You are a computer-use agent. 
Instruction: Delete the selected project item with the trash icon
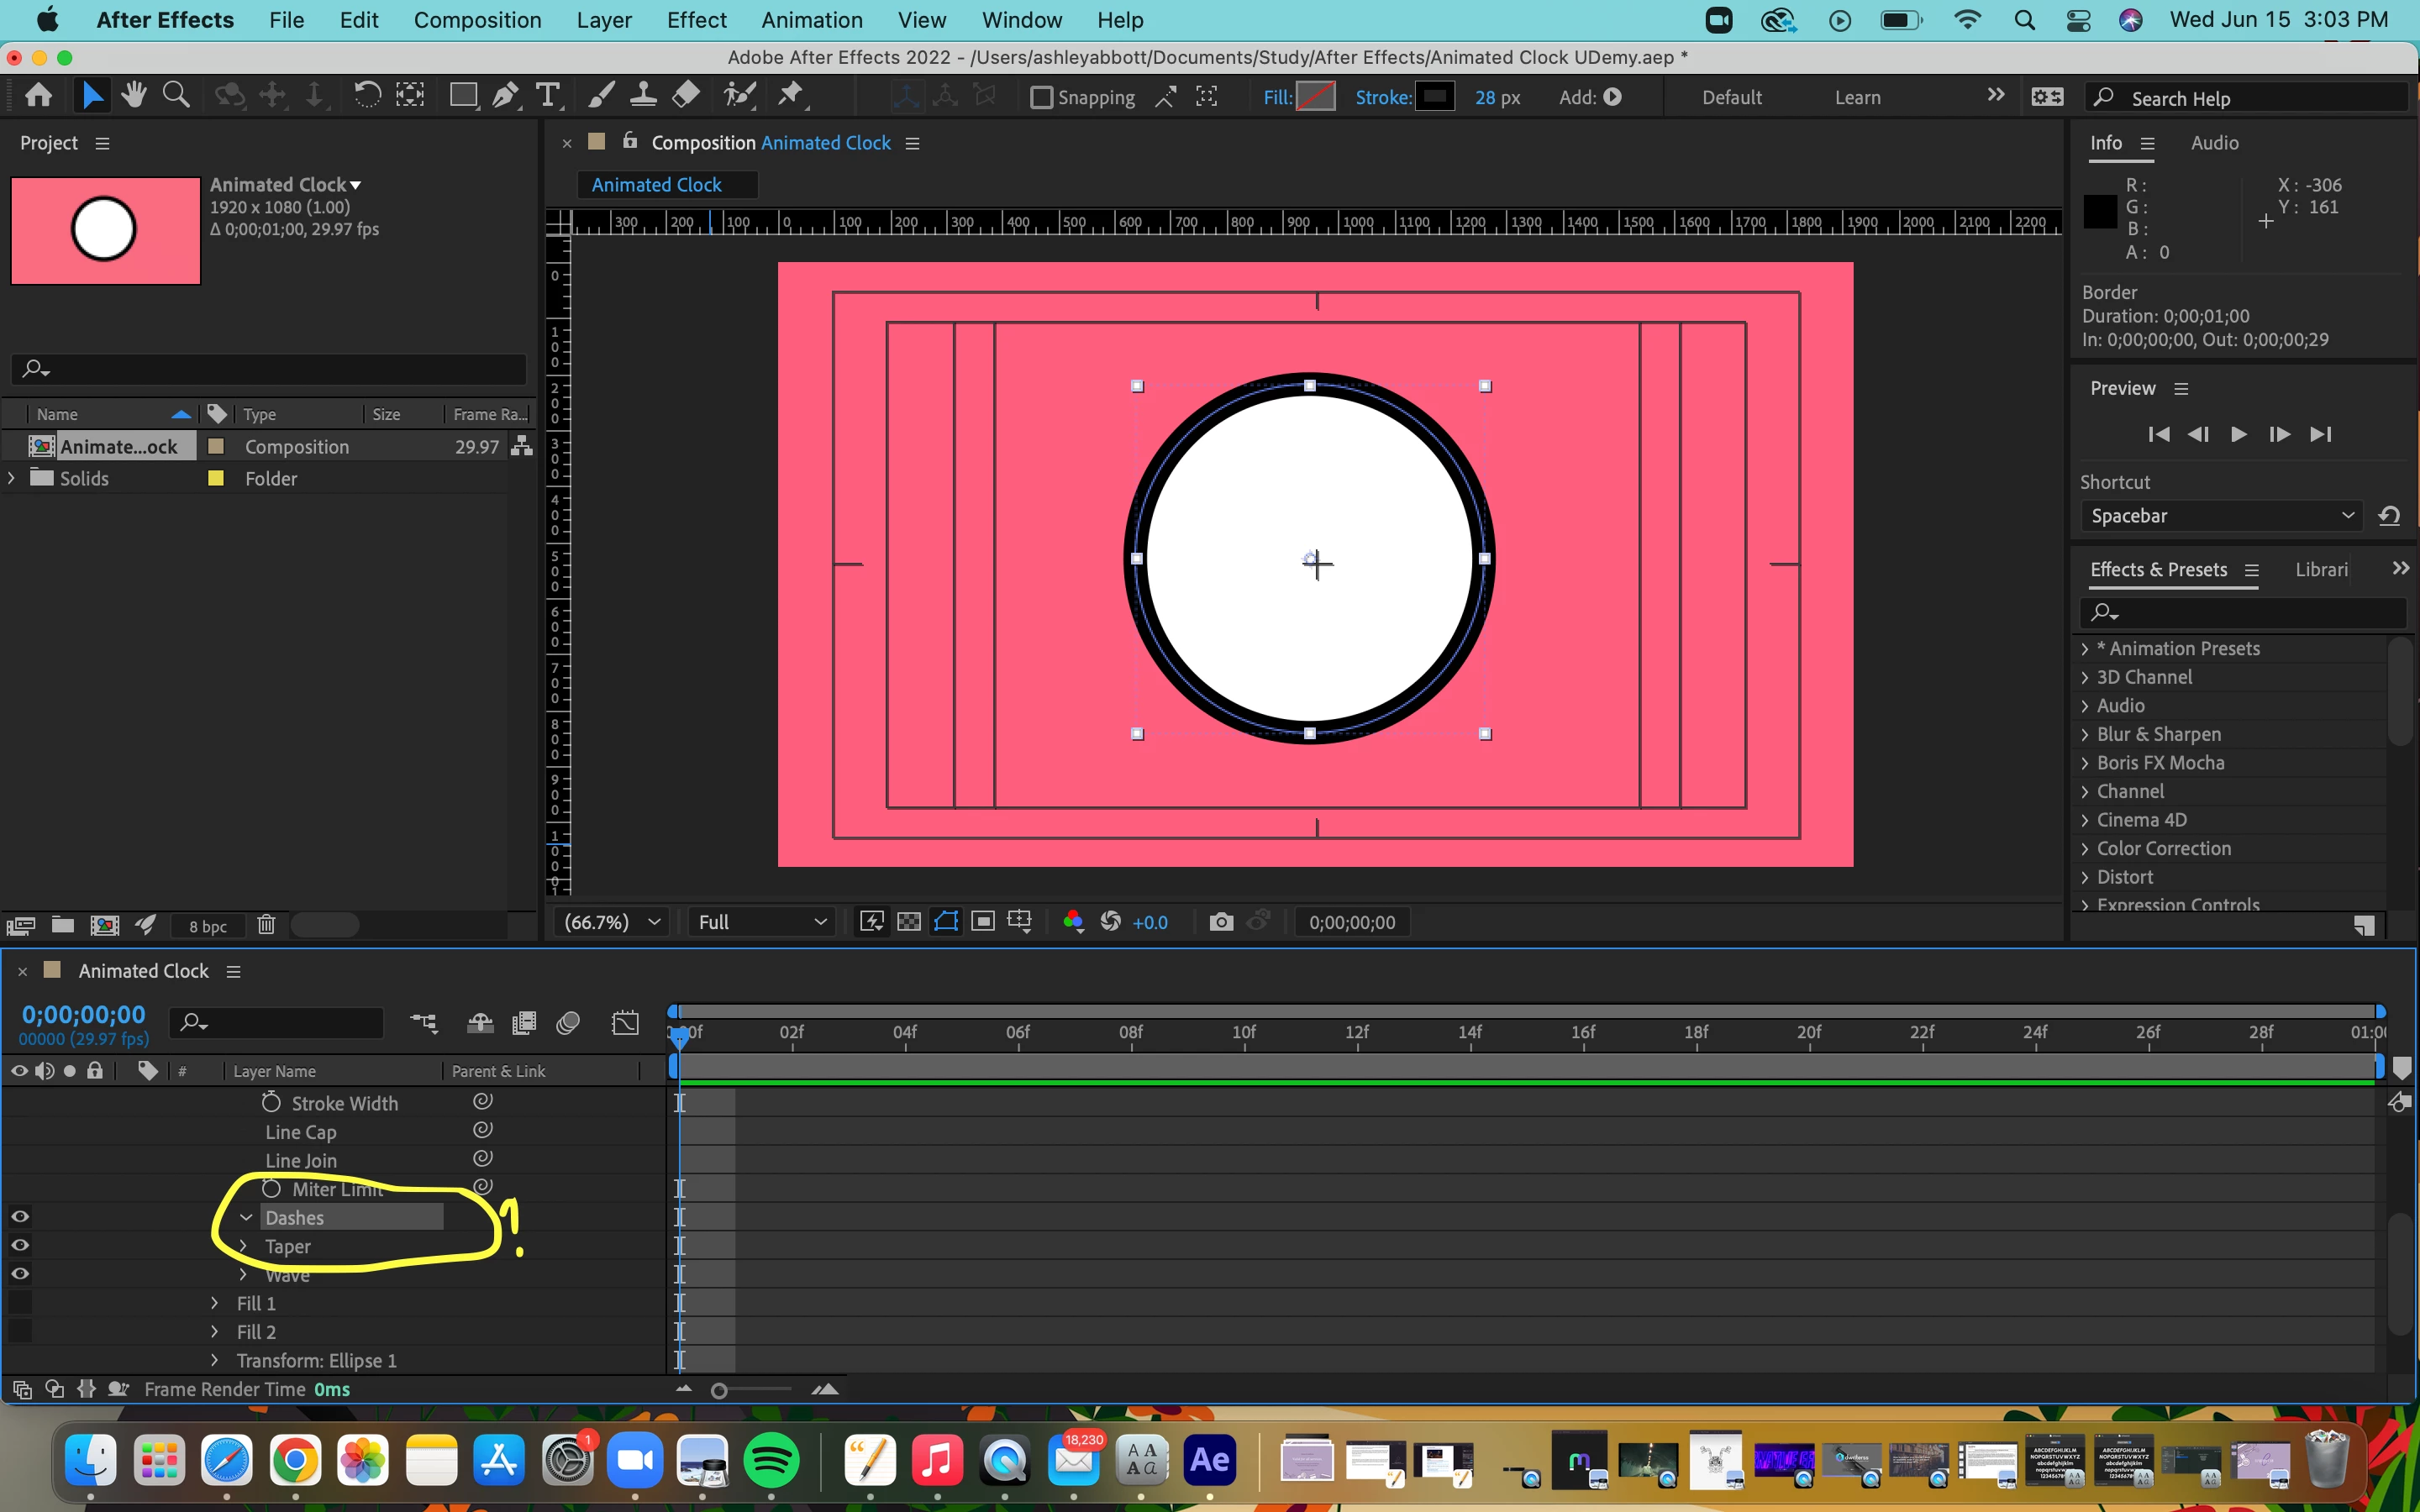point(266,925)
